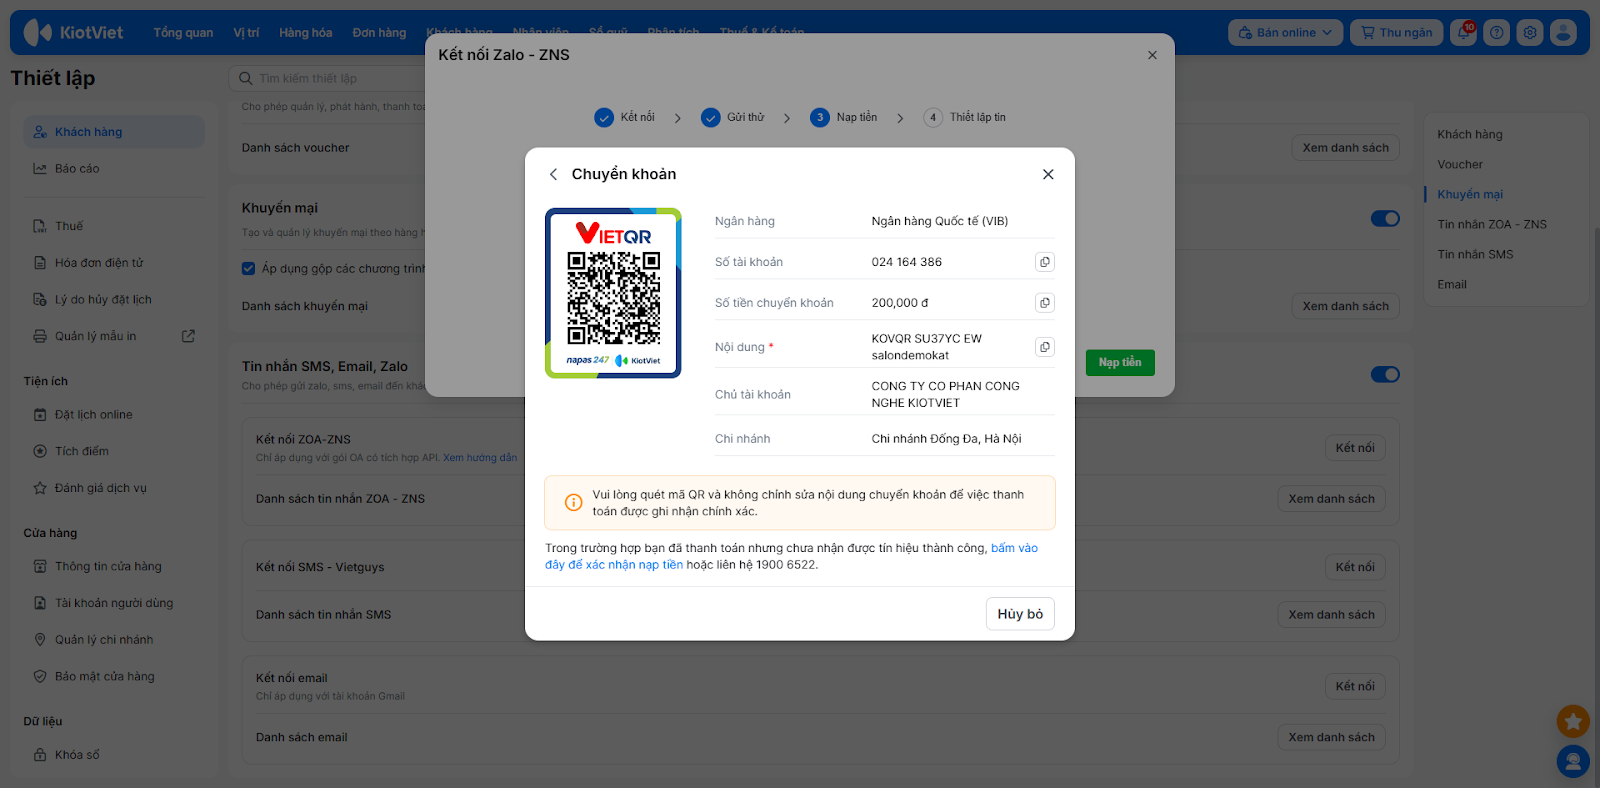The image size is (1600, 788).
Task: Open the Thu ngân cashier button
Action: point(1397,32)
